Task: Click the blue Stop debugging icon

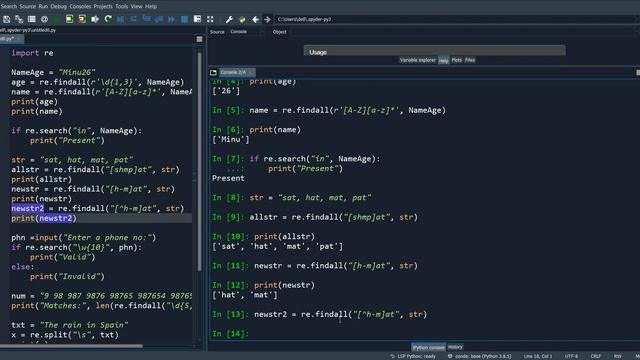Action: [x=184, y=19]
